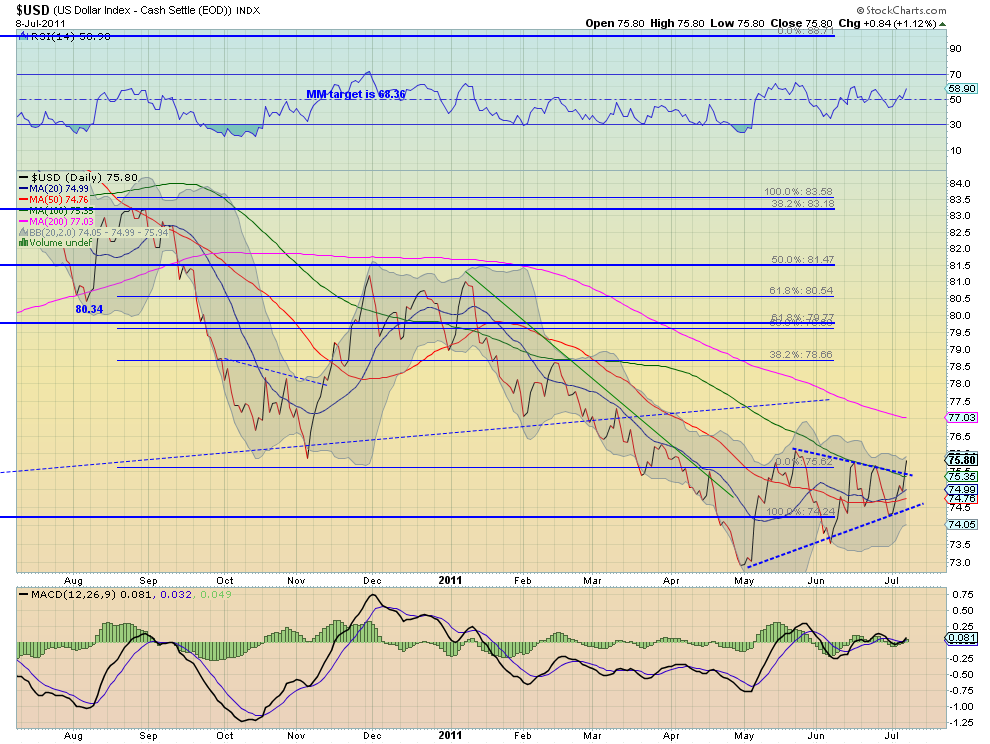
Task: Select the RSI(14) 58.90 indicator label
Action: pyautogui.click(x=71, y=37)
